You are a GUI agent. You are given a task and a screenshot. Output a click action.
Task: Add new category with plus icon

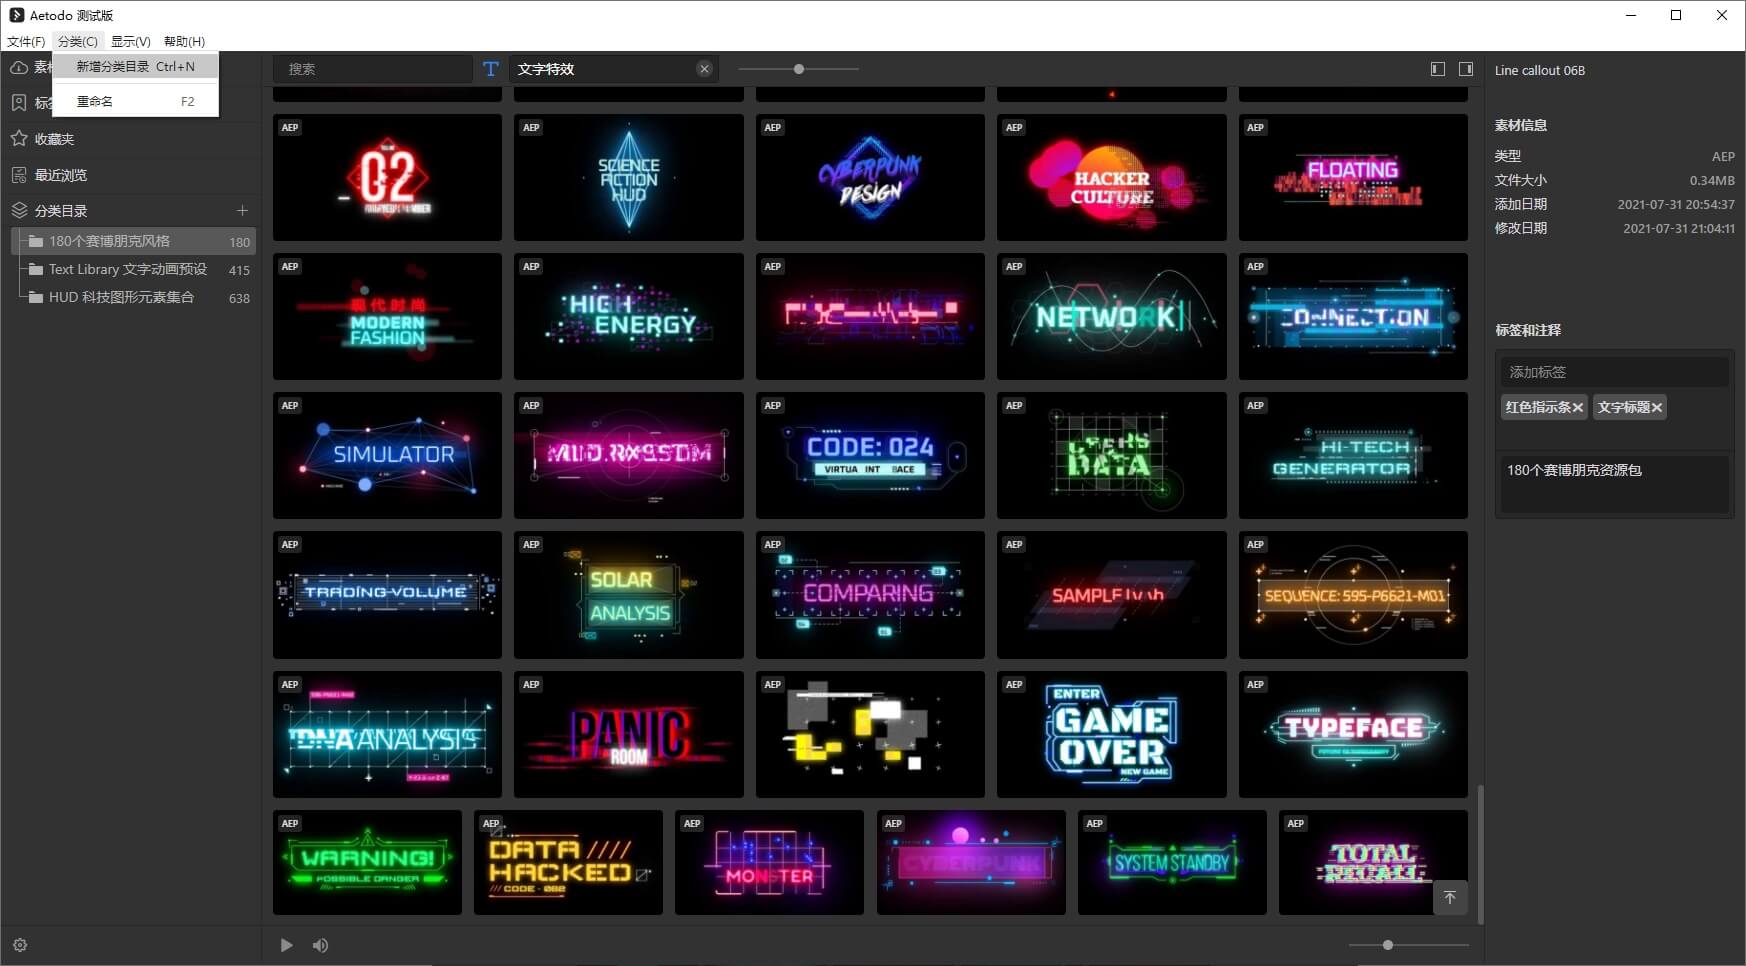[x=242, y=211]
